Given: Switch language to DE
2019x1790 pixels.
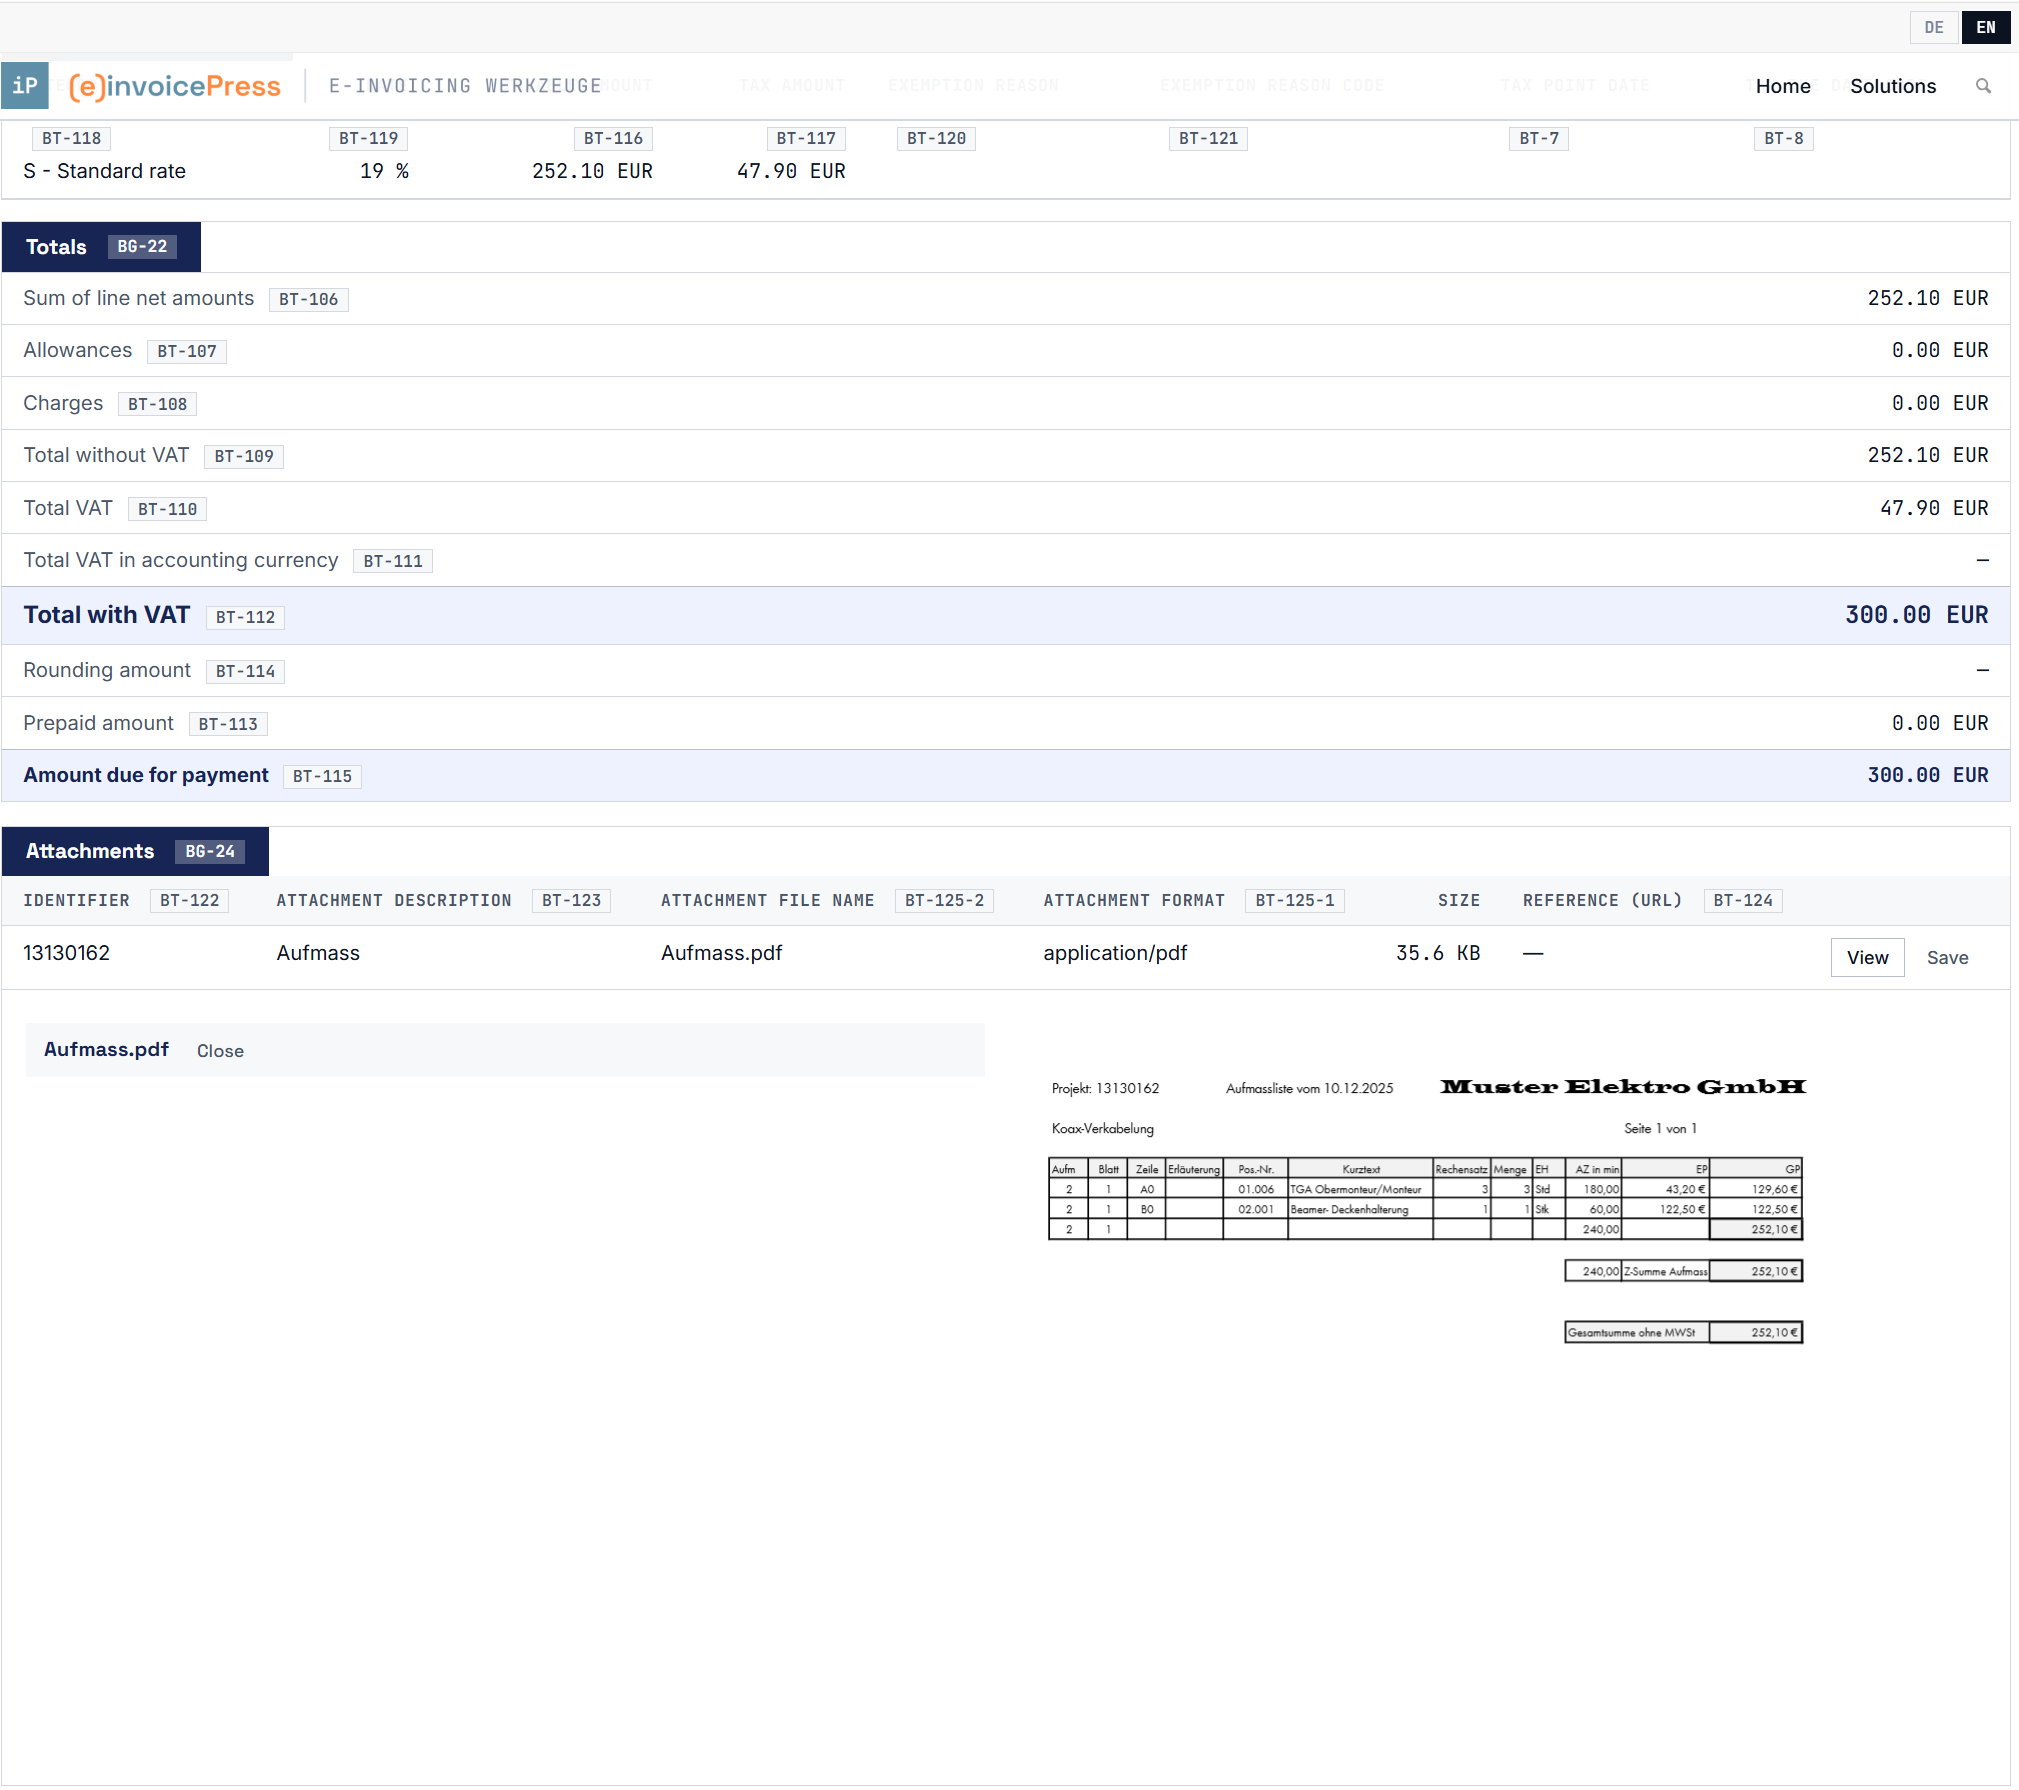Looking at the screenshot, I should tap(1934, 28).
